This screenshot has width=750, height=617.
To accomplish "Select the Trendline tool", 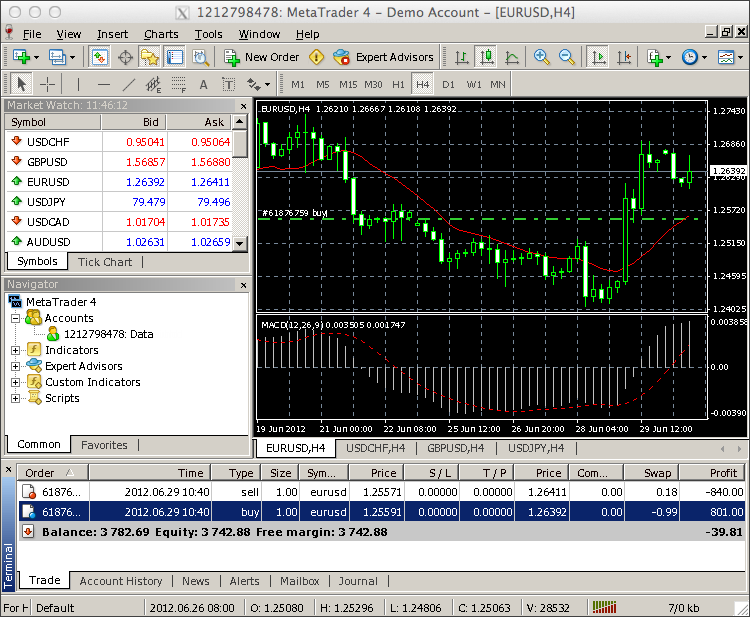I will tap(129, 85).
